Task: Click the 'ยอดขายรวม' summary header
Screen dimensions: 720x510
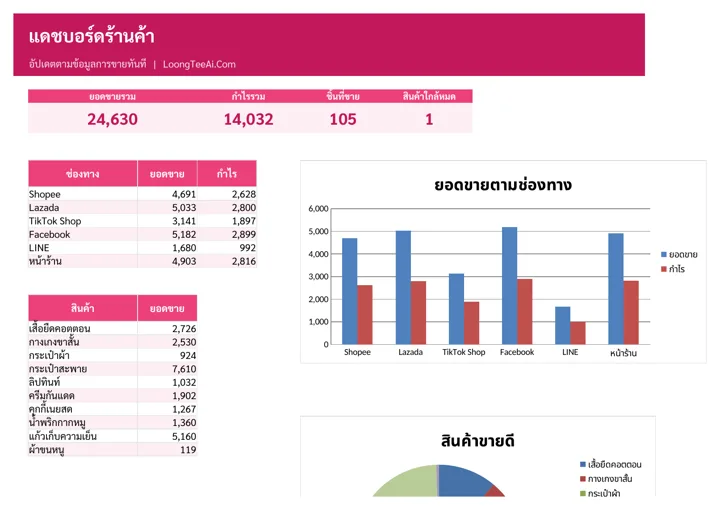Action: click(x=112, y=96)
